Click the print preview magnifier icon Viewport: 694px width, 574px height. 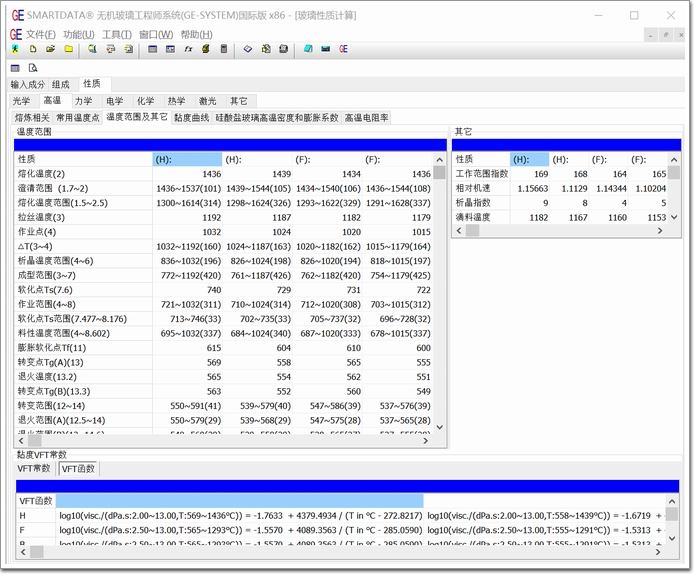[32, 68]
